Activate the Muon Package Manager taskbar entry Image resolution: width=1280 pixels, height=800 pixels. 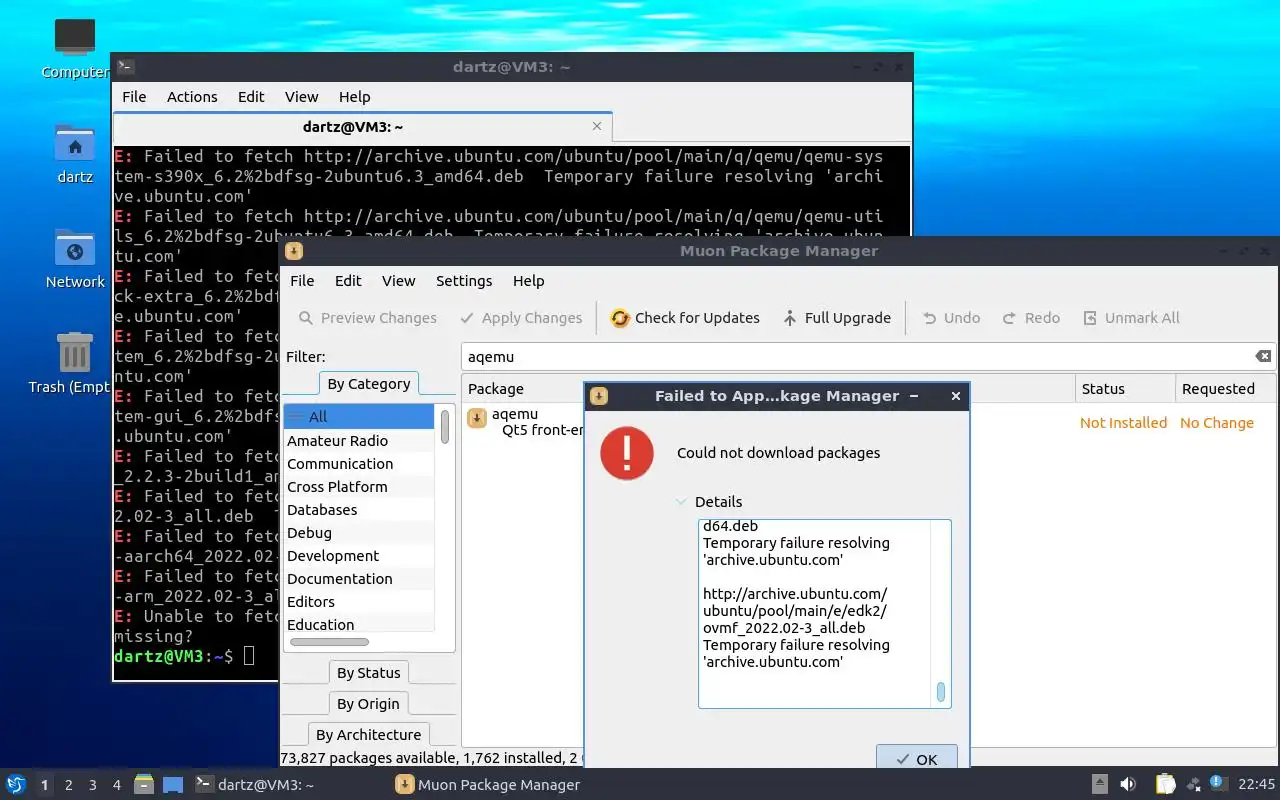488,785
